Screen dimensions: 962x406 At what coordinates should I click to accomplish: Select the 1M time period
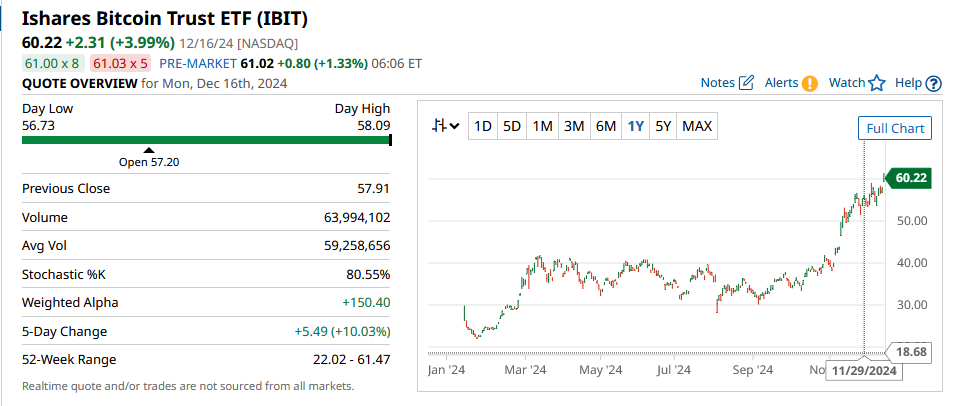coord(542,126)
